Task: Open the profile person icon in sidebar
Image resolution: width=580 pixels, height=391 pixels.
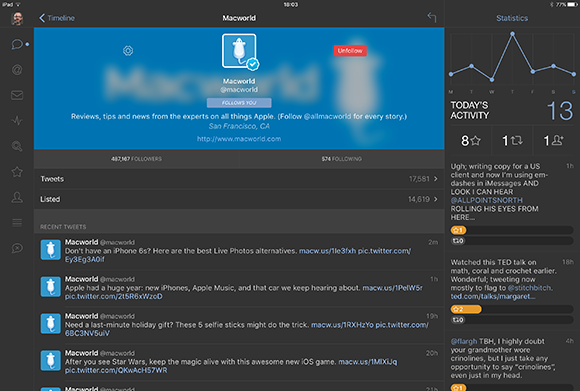Action: [17, 197]
